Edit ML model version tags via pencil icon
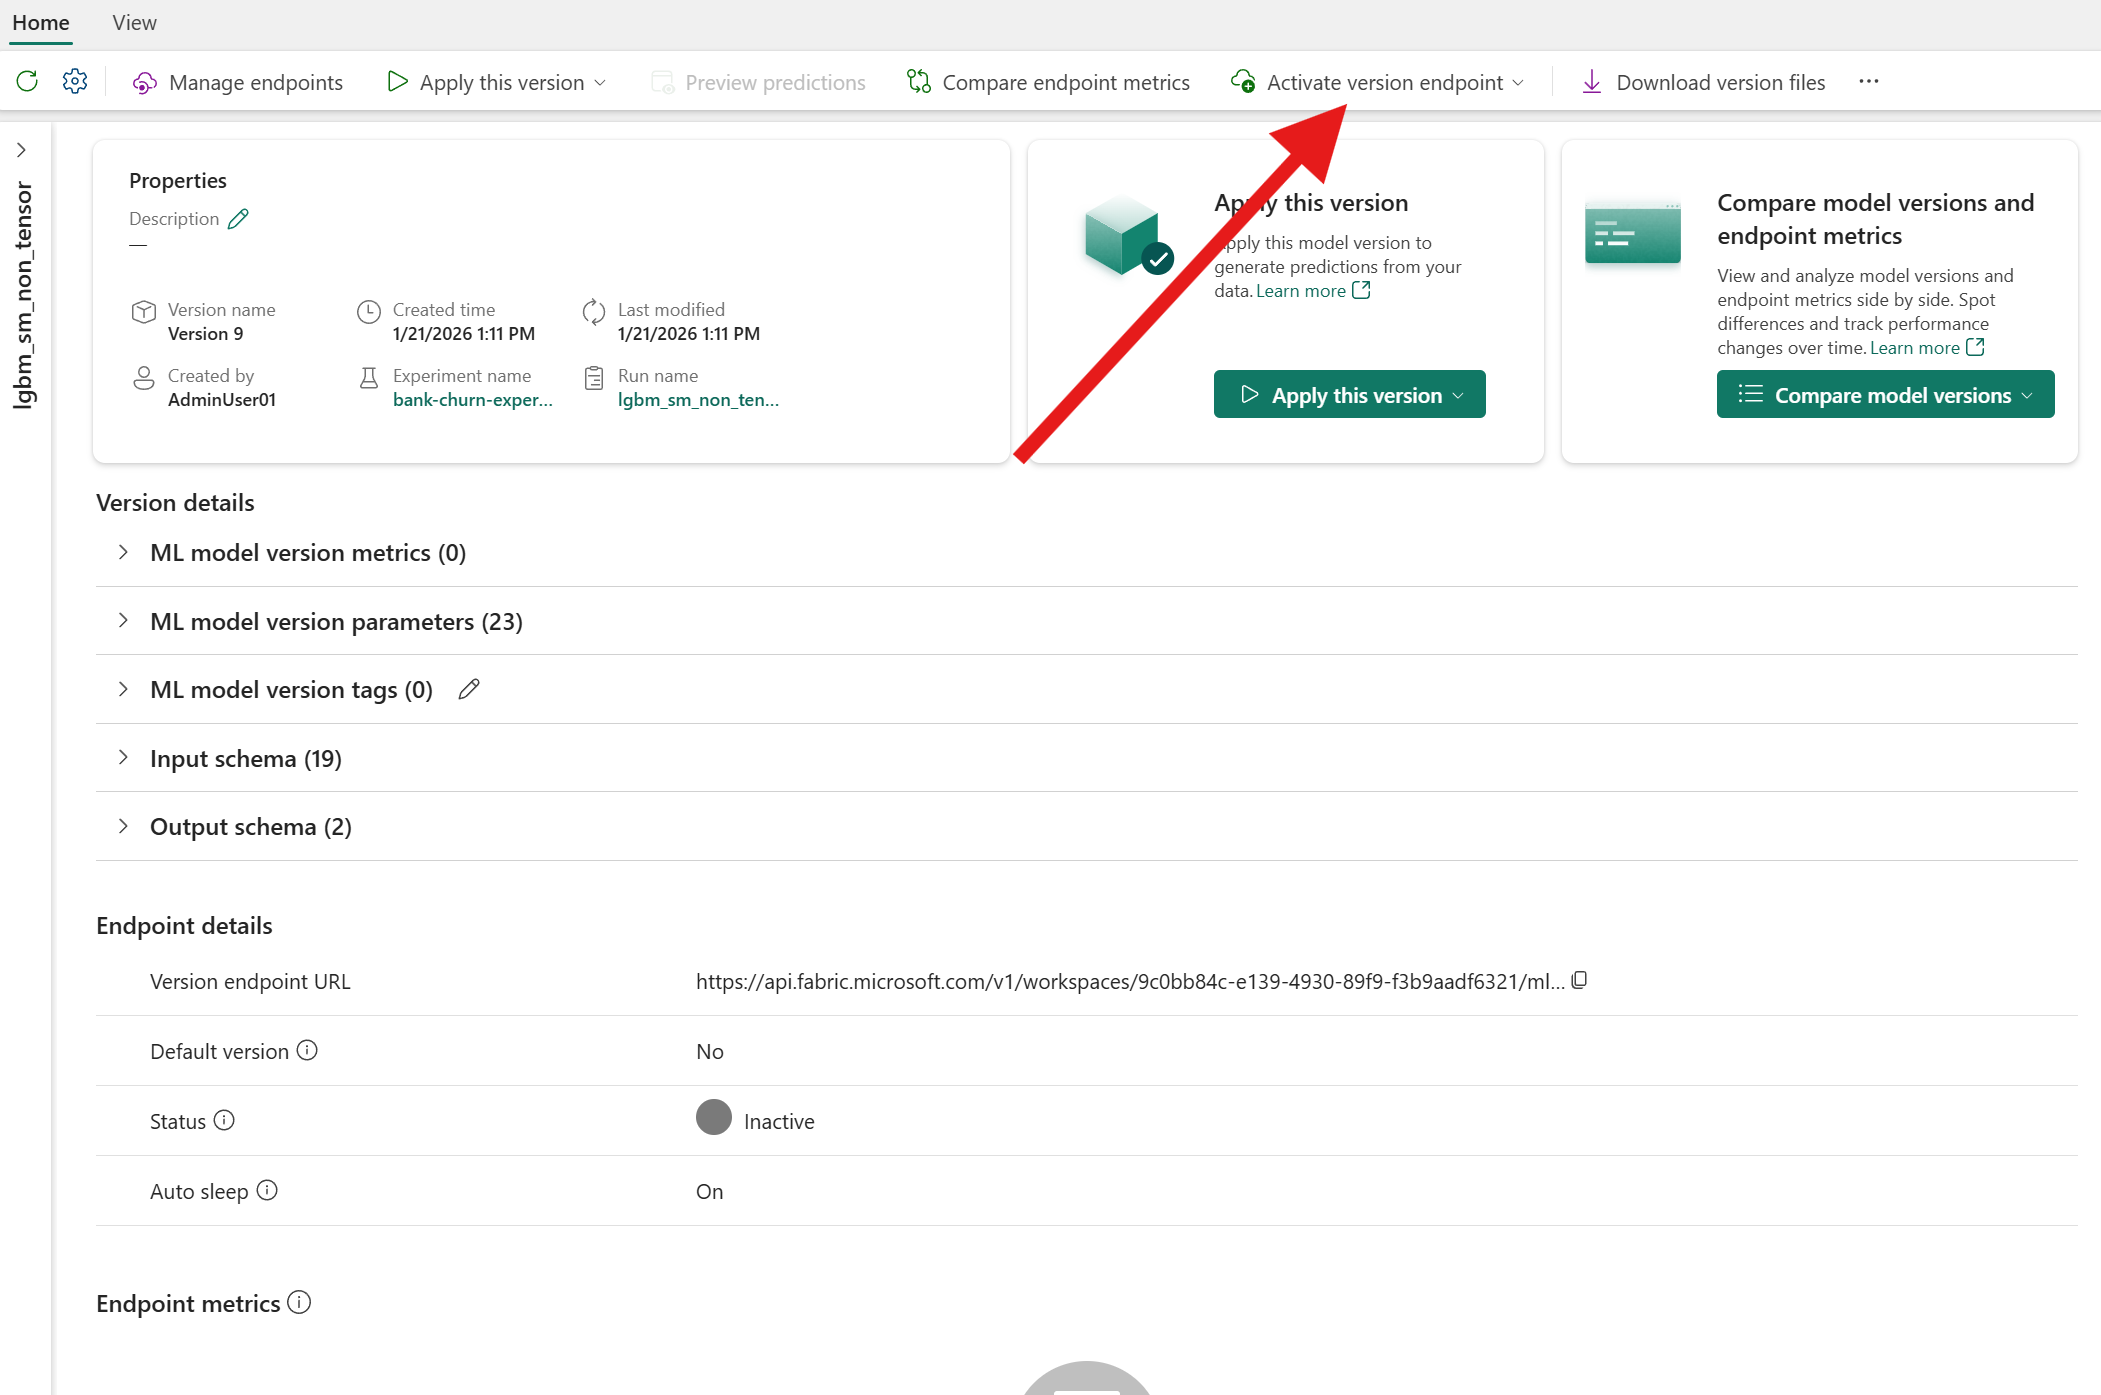The width and height of the screenshot is (2101, 1395). (468, 689)
